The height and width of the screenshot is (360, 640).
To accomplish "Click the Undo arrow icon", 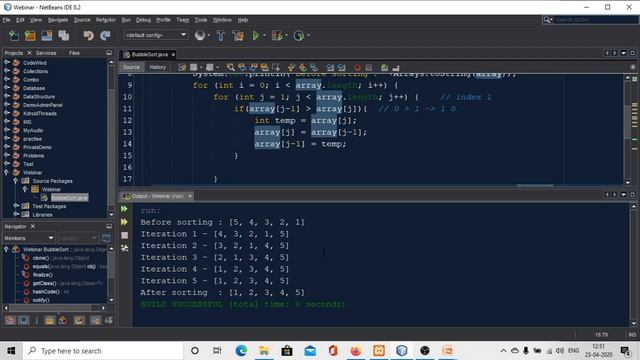I will (88, 36).
